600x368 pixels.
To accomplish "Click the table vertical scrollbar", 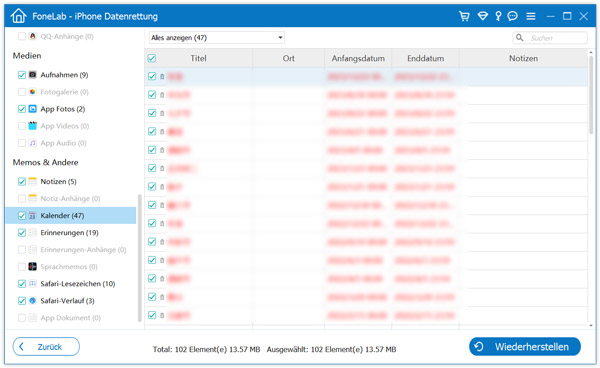I will pyautogui.click(x=591, y=94).
